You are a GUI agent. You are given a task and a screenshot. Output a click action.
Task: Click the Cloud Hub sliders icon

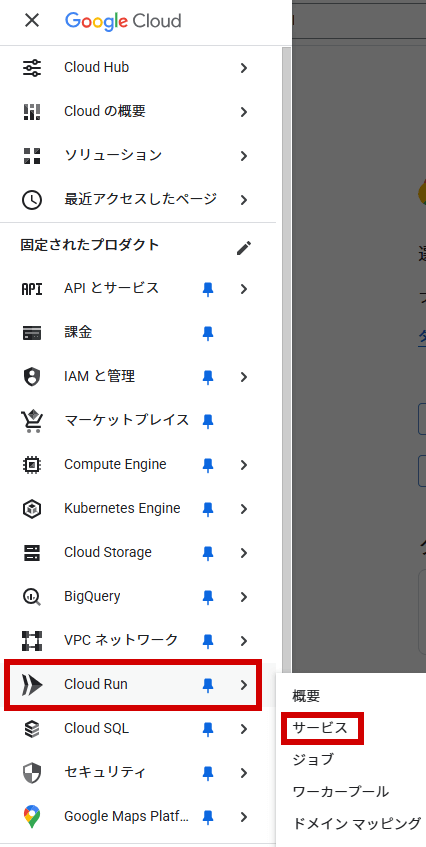point(32,68)
